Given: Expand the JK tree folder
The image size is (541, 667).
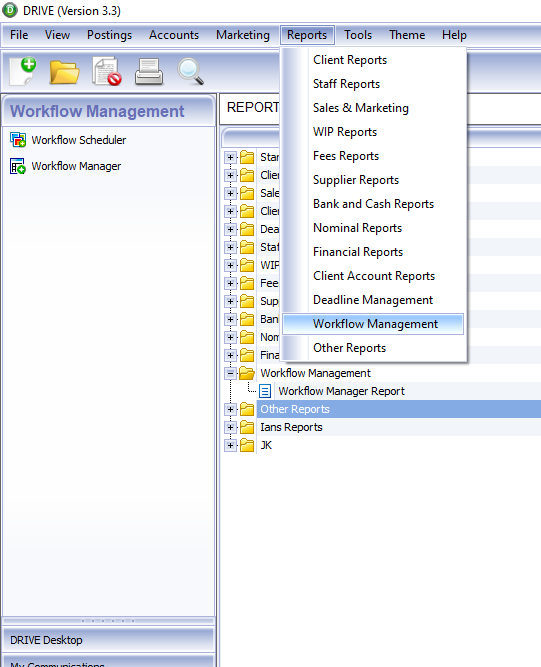Looking at the screenshot, I should pyautogui.click(x=231, y=445).
